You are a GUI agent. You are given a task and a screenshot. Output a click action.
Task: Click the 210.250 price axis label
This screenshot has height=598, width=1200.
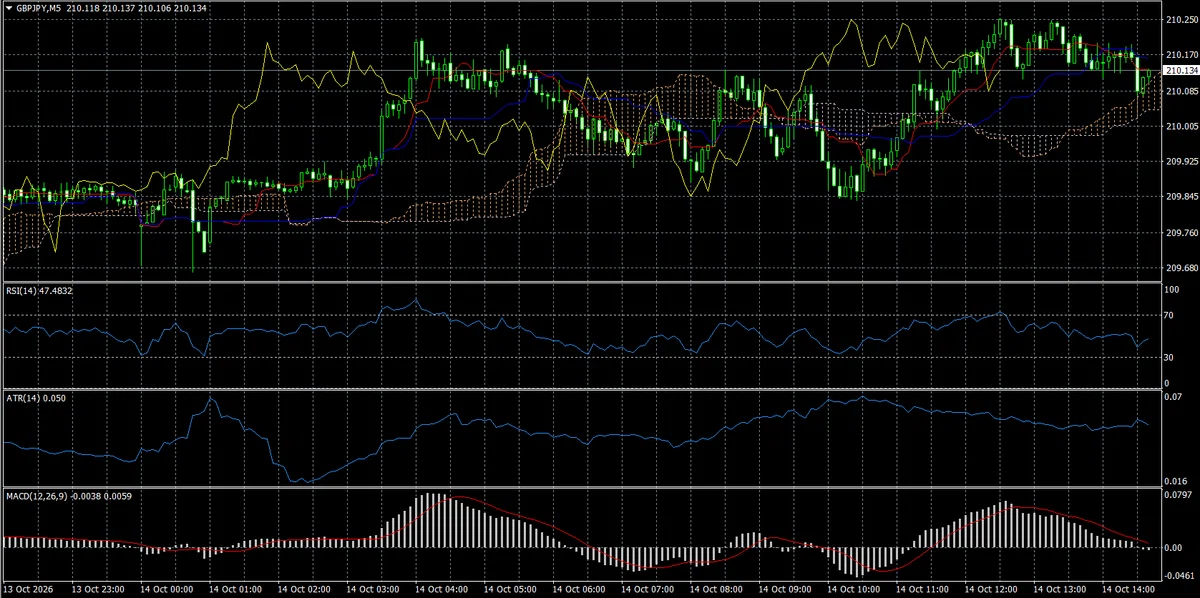tap(1181, 20)
